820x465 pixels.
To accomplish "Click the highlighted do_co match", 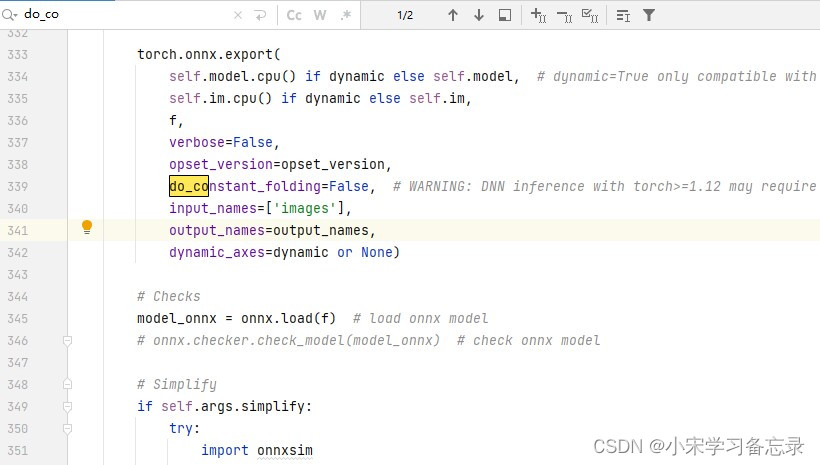I will pos(189,186).
